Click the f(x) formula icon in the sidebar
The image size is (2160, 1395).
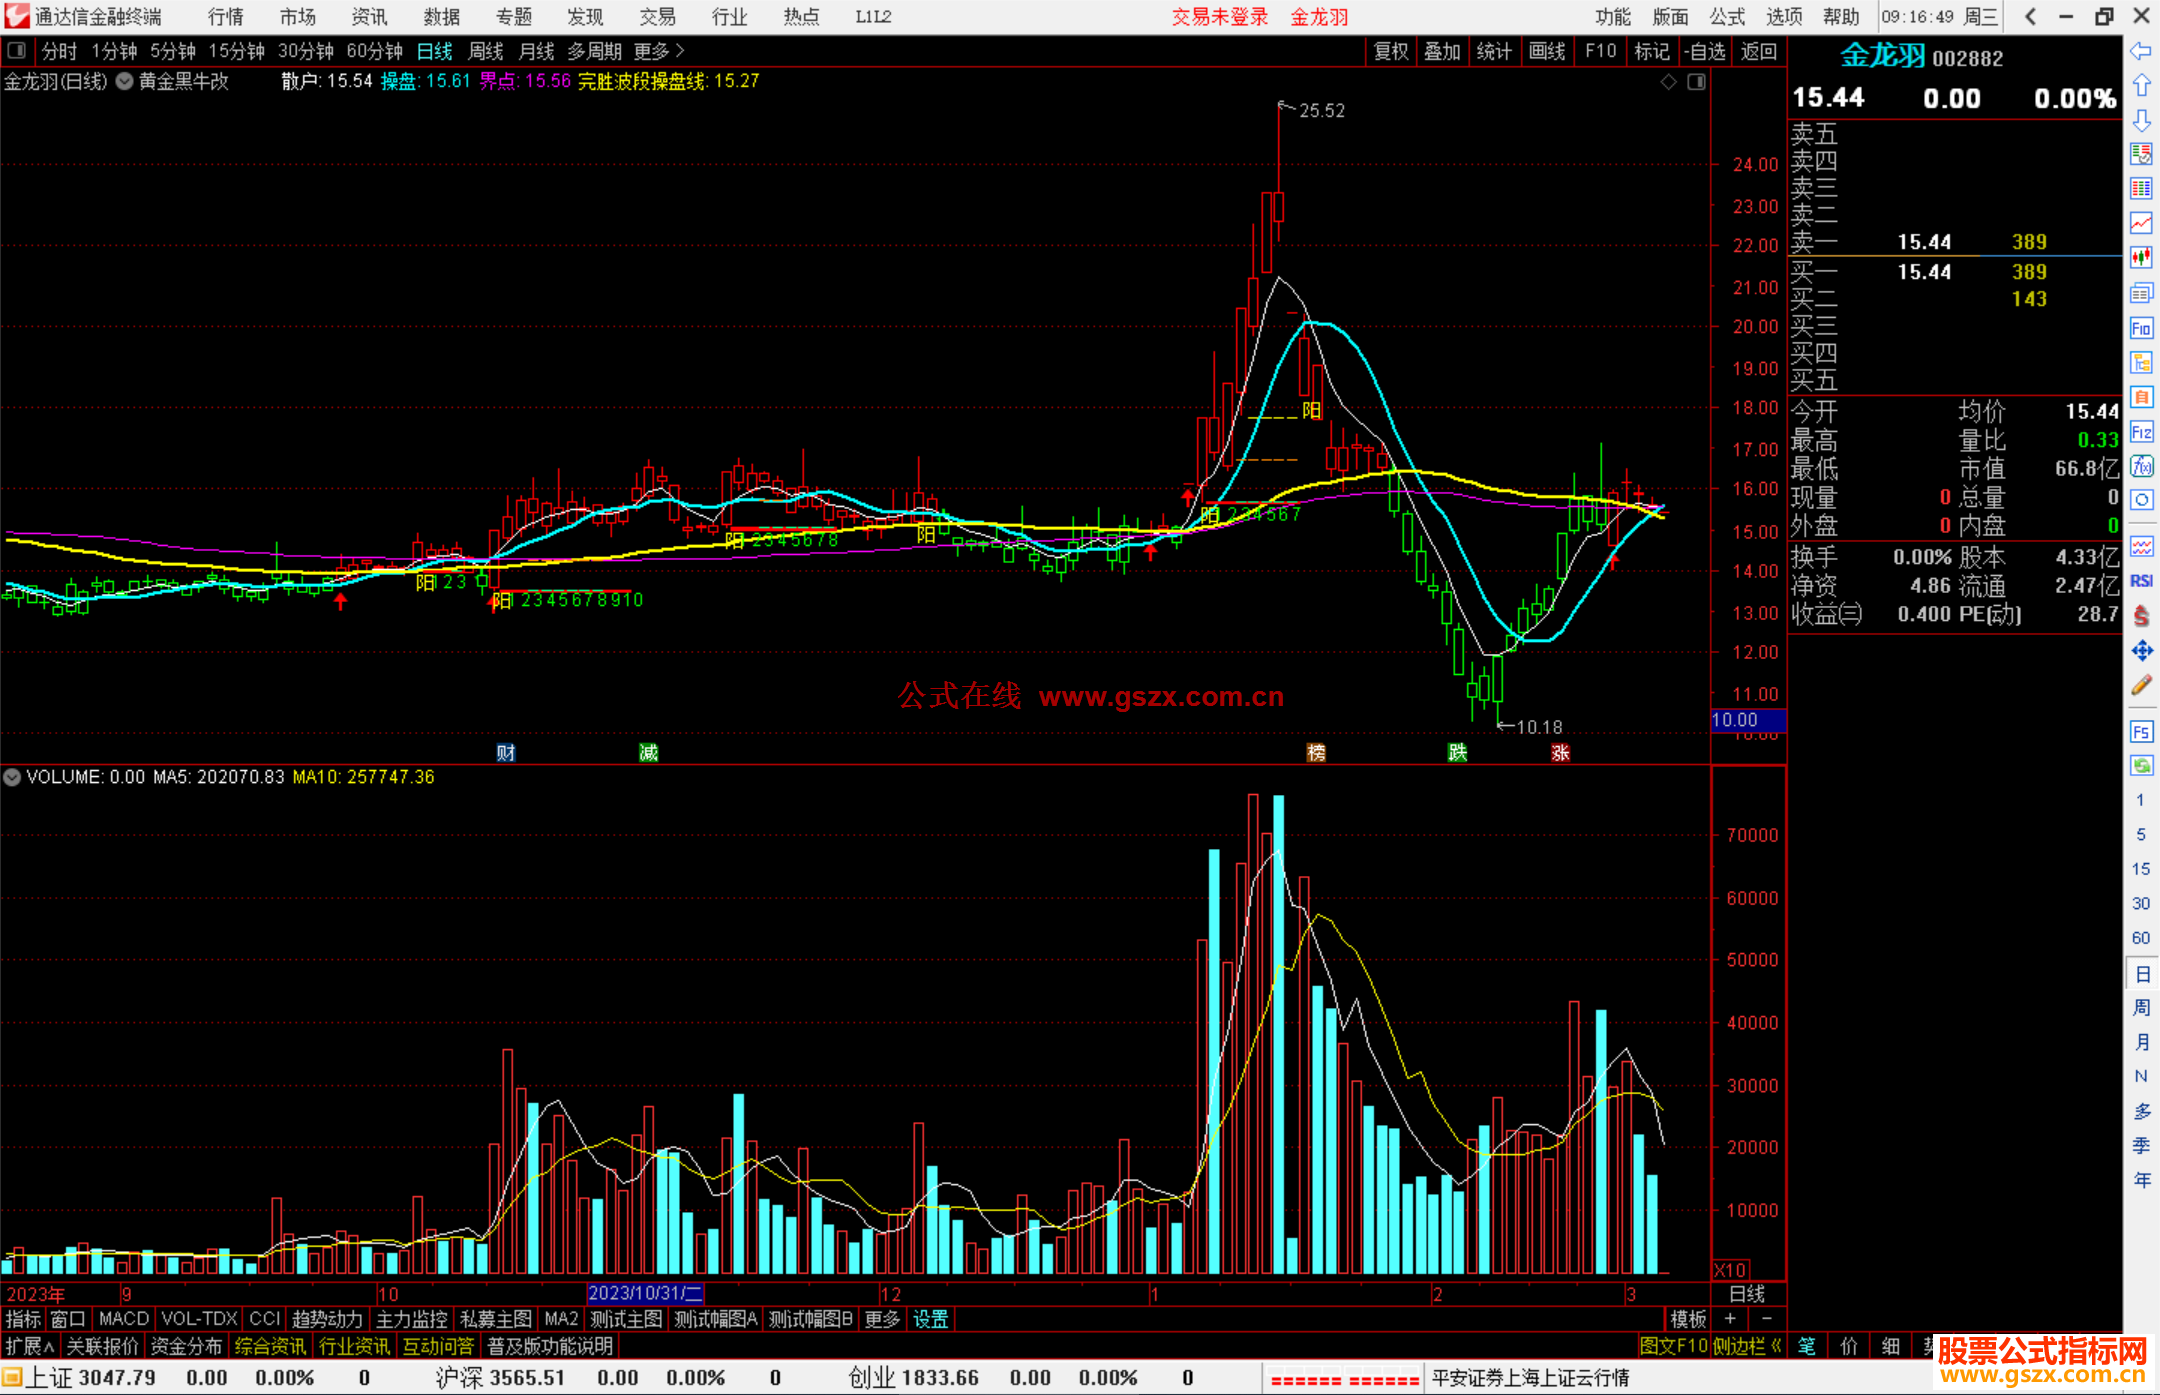[x=2141, y=466]
